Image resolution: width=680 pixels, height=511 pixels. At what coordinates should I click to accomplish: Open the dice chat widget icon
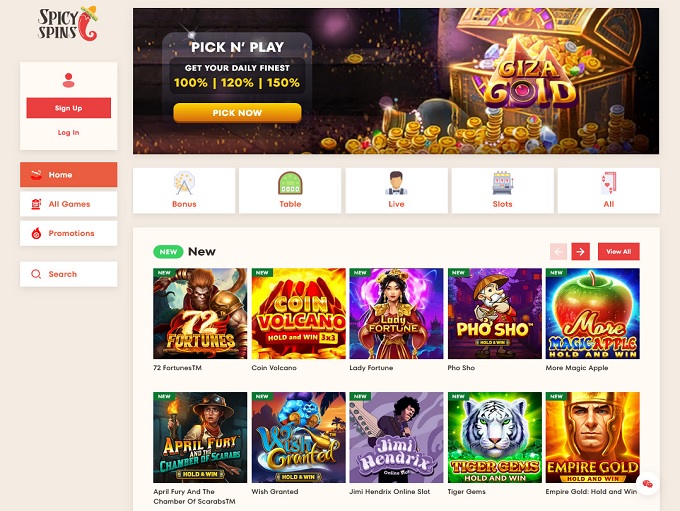(x=647, y=483)
